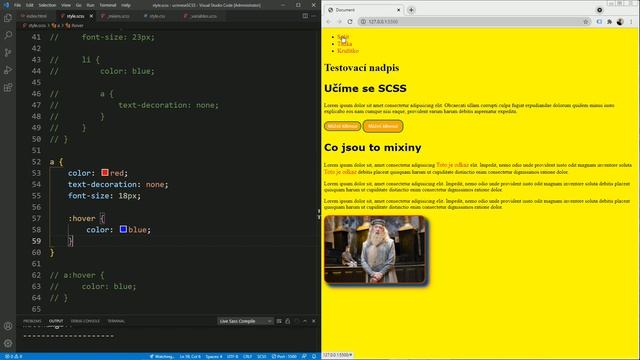Switch to the Terminal panel tab

pyautogui.click(x=116, y=321)
